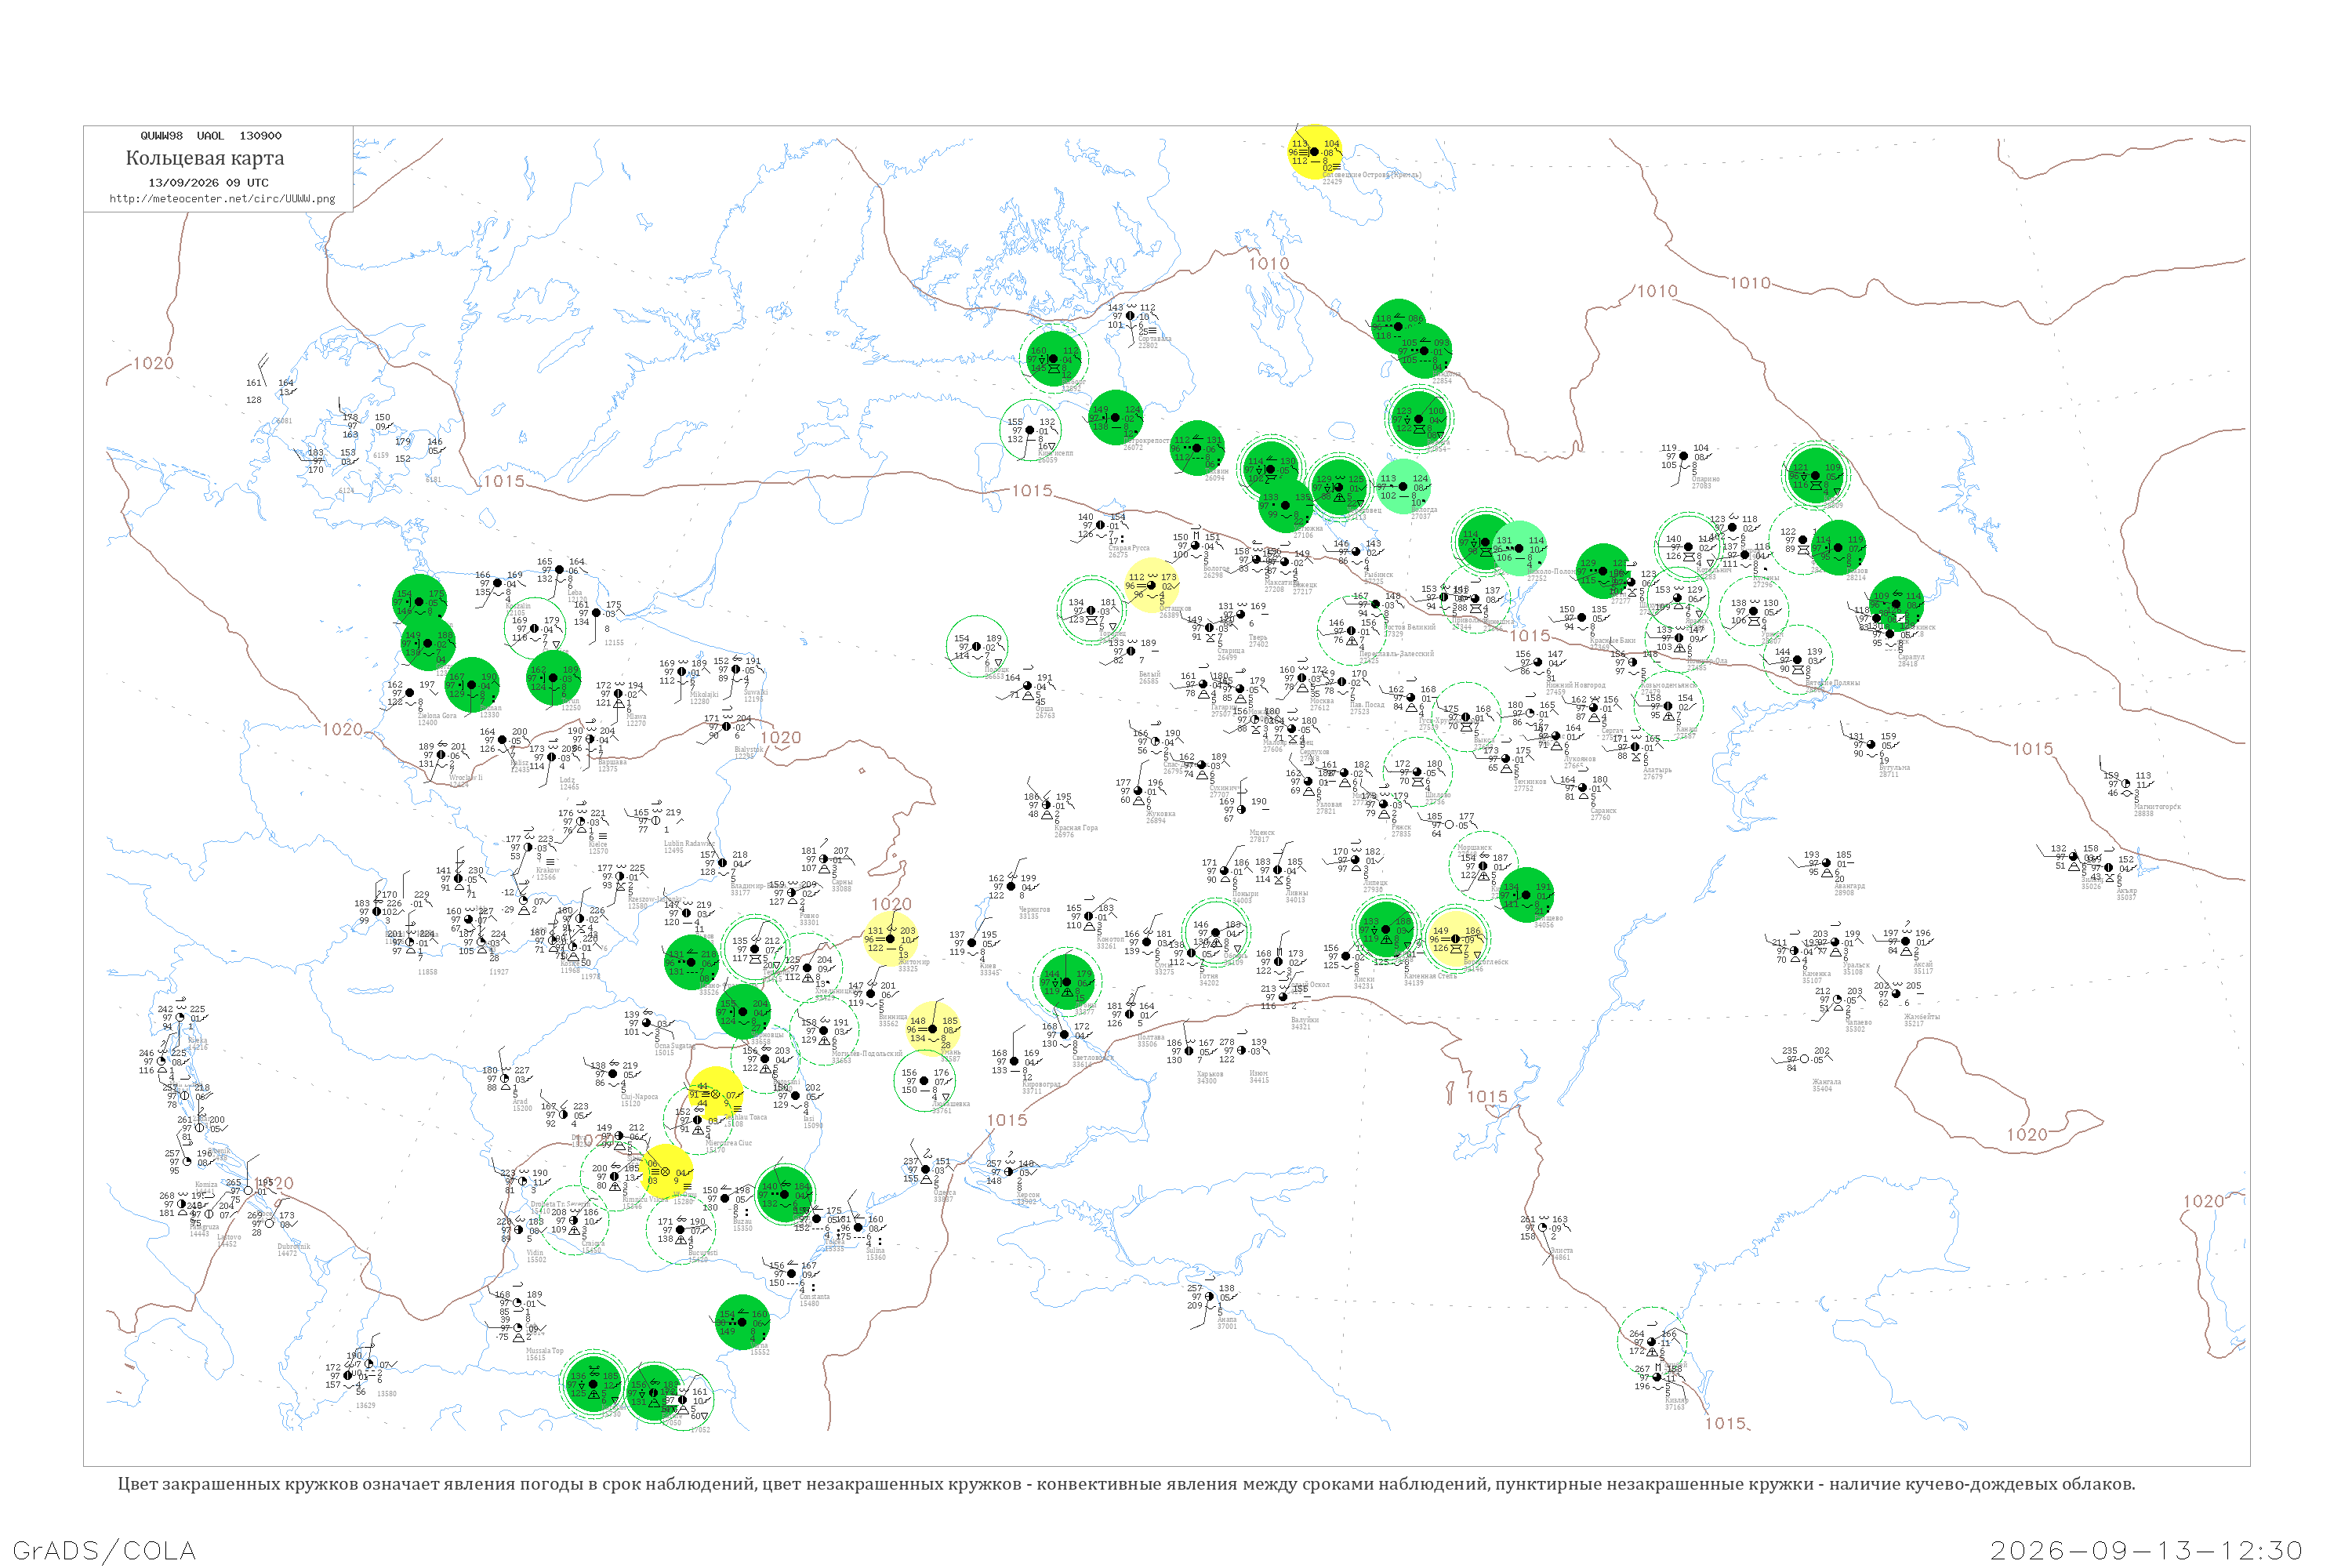Click the 1015 isobar label near Одесса

tap(1007, 1120)
